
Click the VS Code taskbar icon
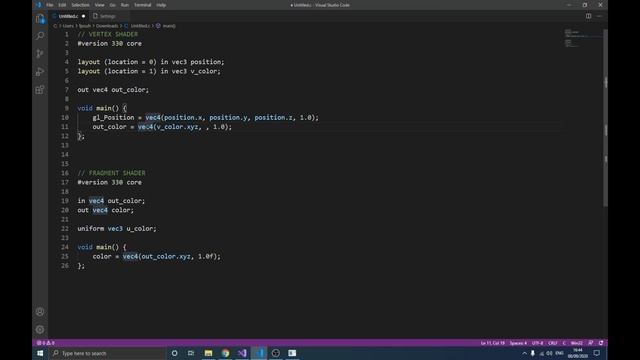(x=259, y=353)
